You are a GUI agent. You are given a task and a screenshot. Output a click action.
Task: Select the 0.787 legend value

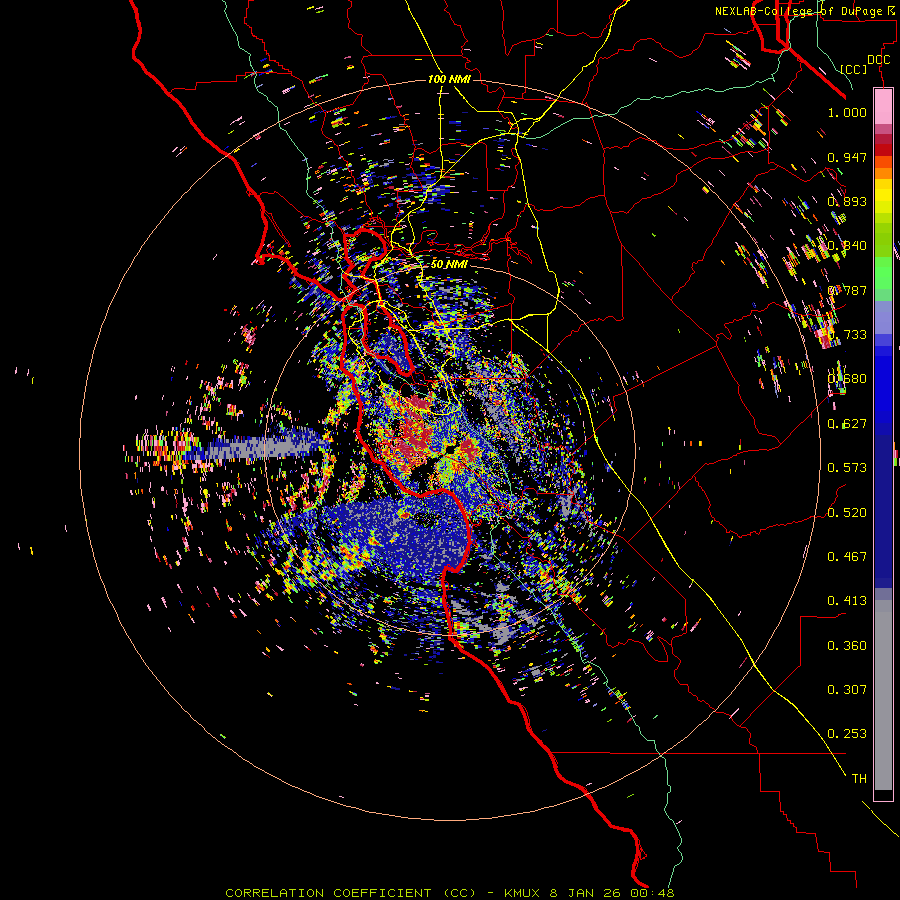coord(847,290)
